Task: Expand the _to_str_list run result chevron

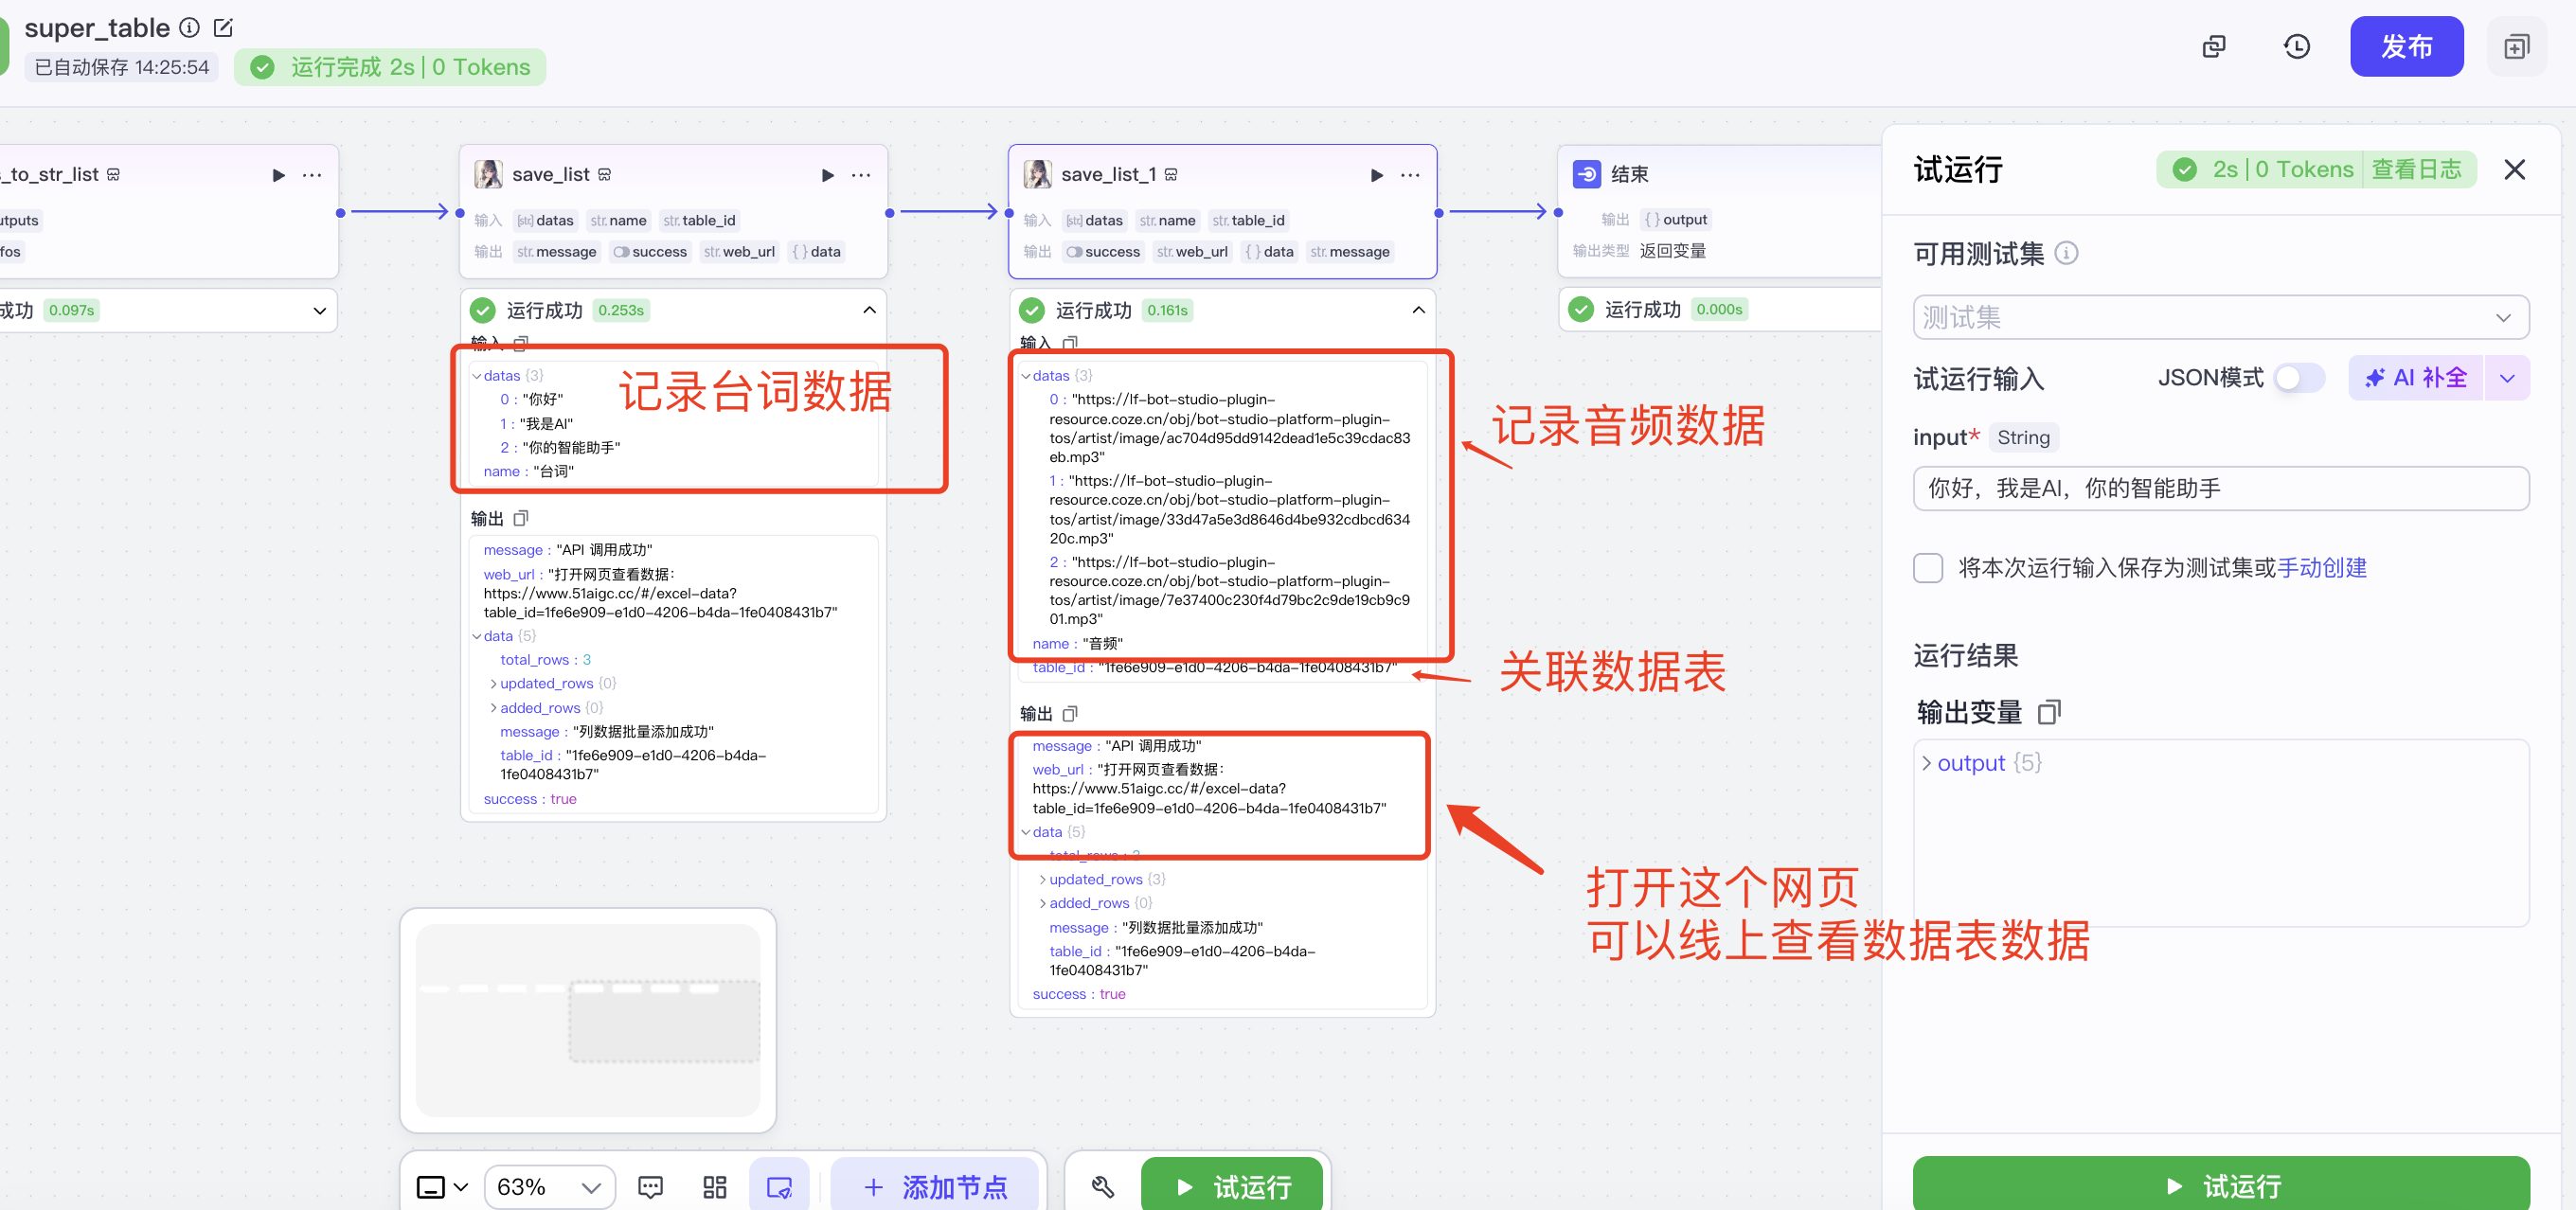Action: point(320,311)
